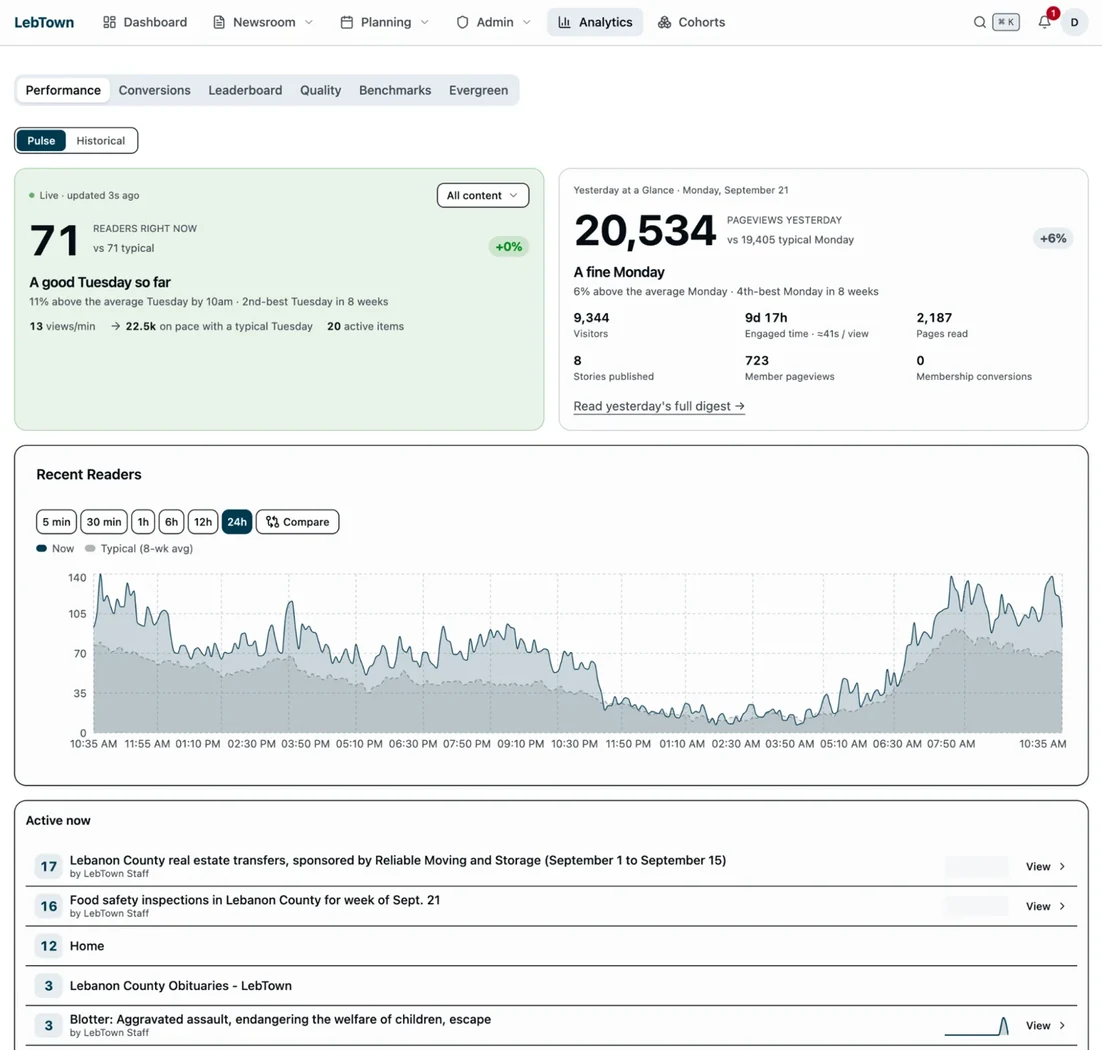Switch to the Conversions tab
The image size is (1102, 1050).
(155, 91)
